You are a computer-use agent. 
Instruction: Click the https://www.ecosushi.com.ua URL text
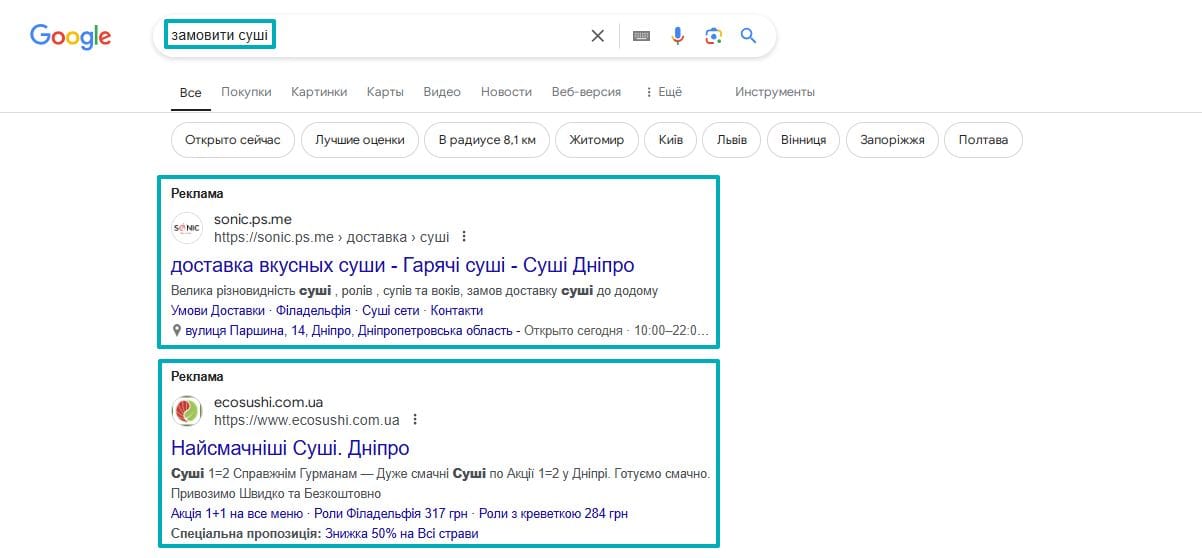click(x=307, y=420)
